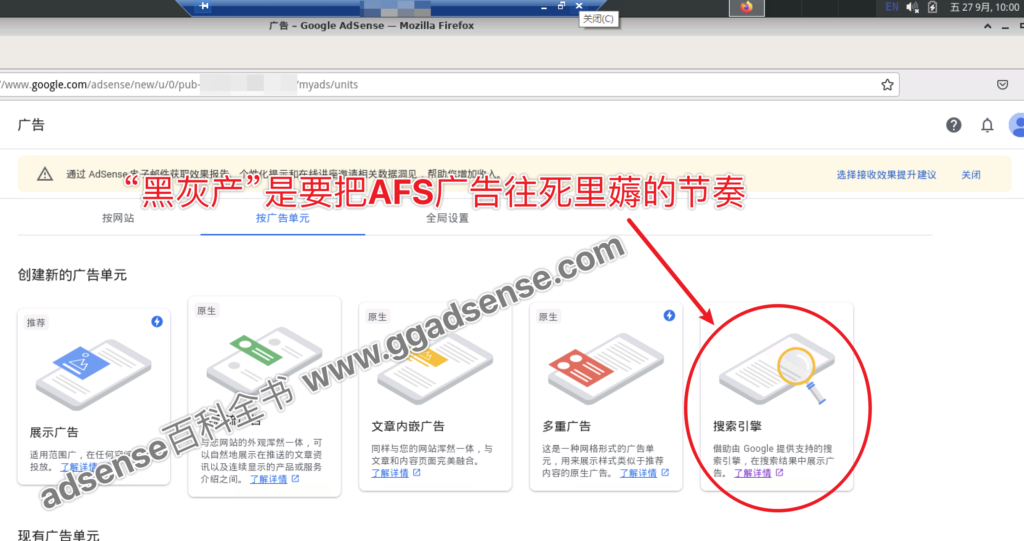Click the 原生 badge on 多重广告 card

pyautogui.click(x=548, y=317)
